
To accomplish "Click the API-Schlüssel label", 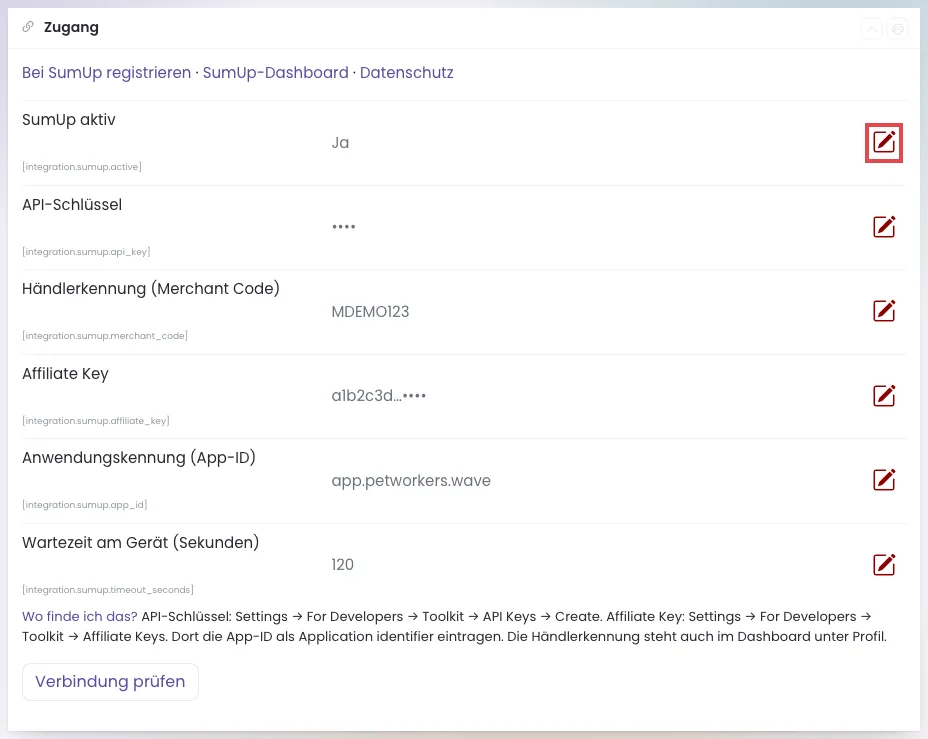I will [x=72, y=205].
